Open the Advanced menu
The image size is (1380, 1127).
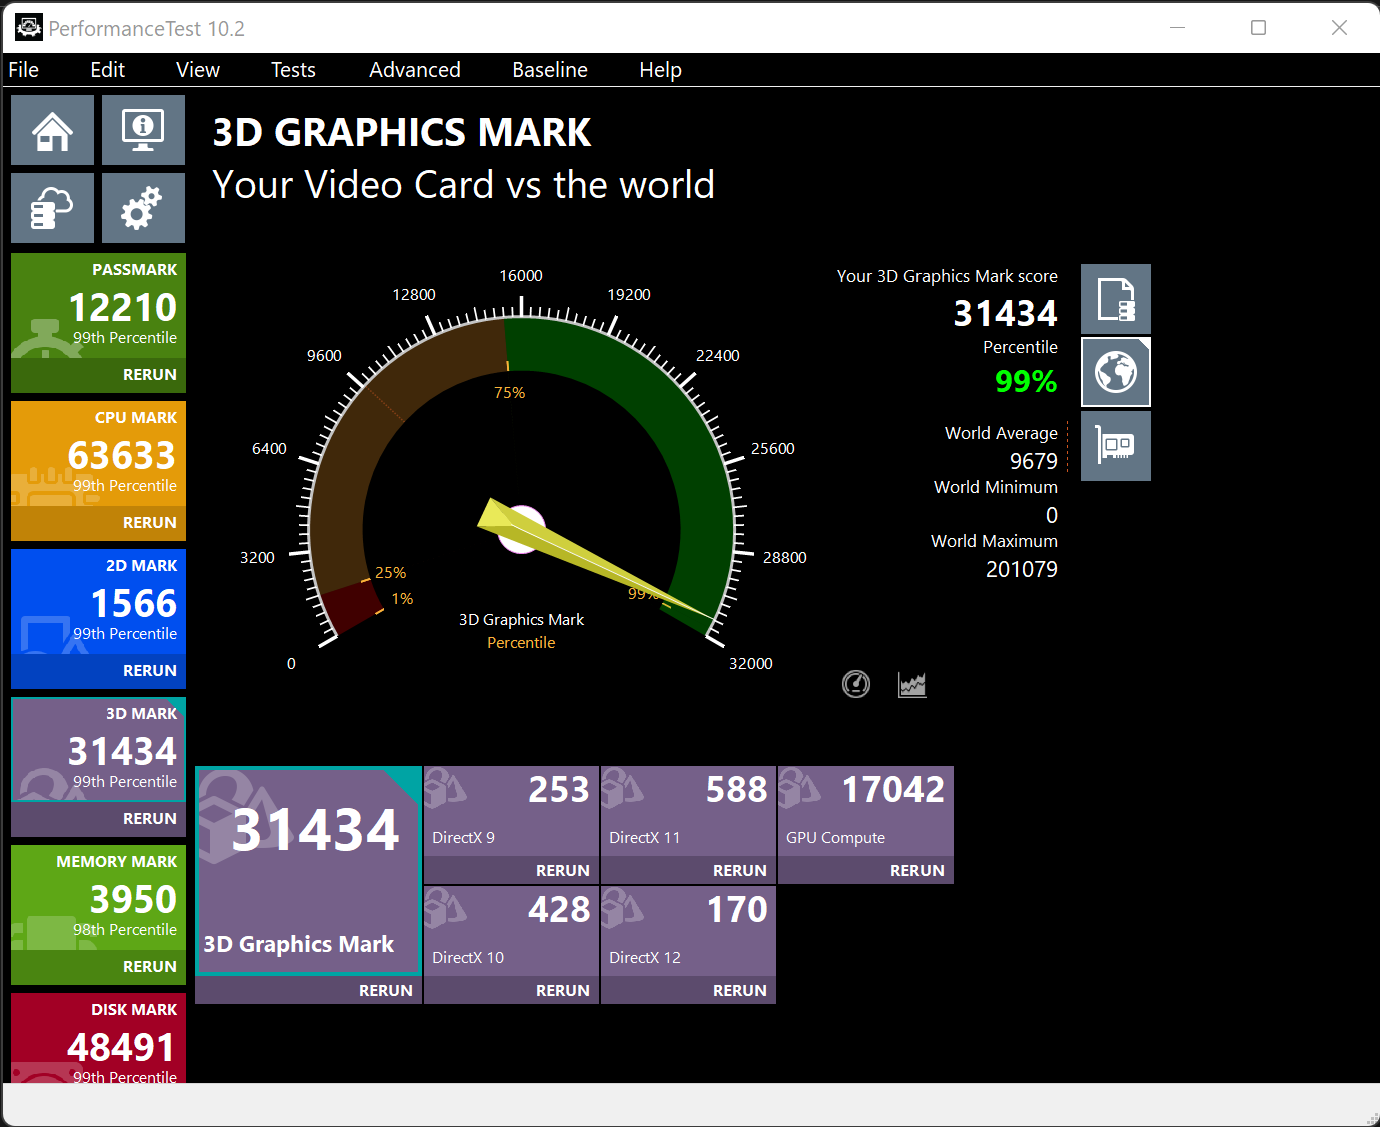pyautogui.click(x=414, y=70)
